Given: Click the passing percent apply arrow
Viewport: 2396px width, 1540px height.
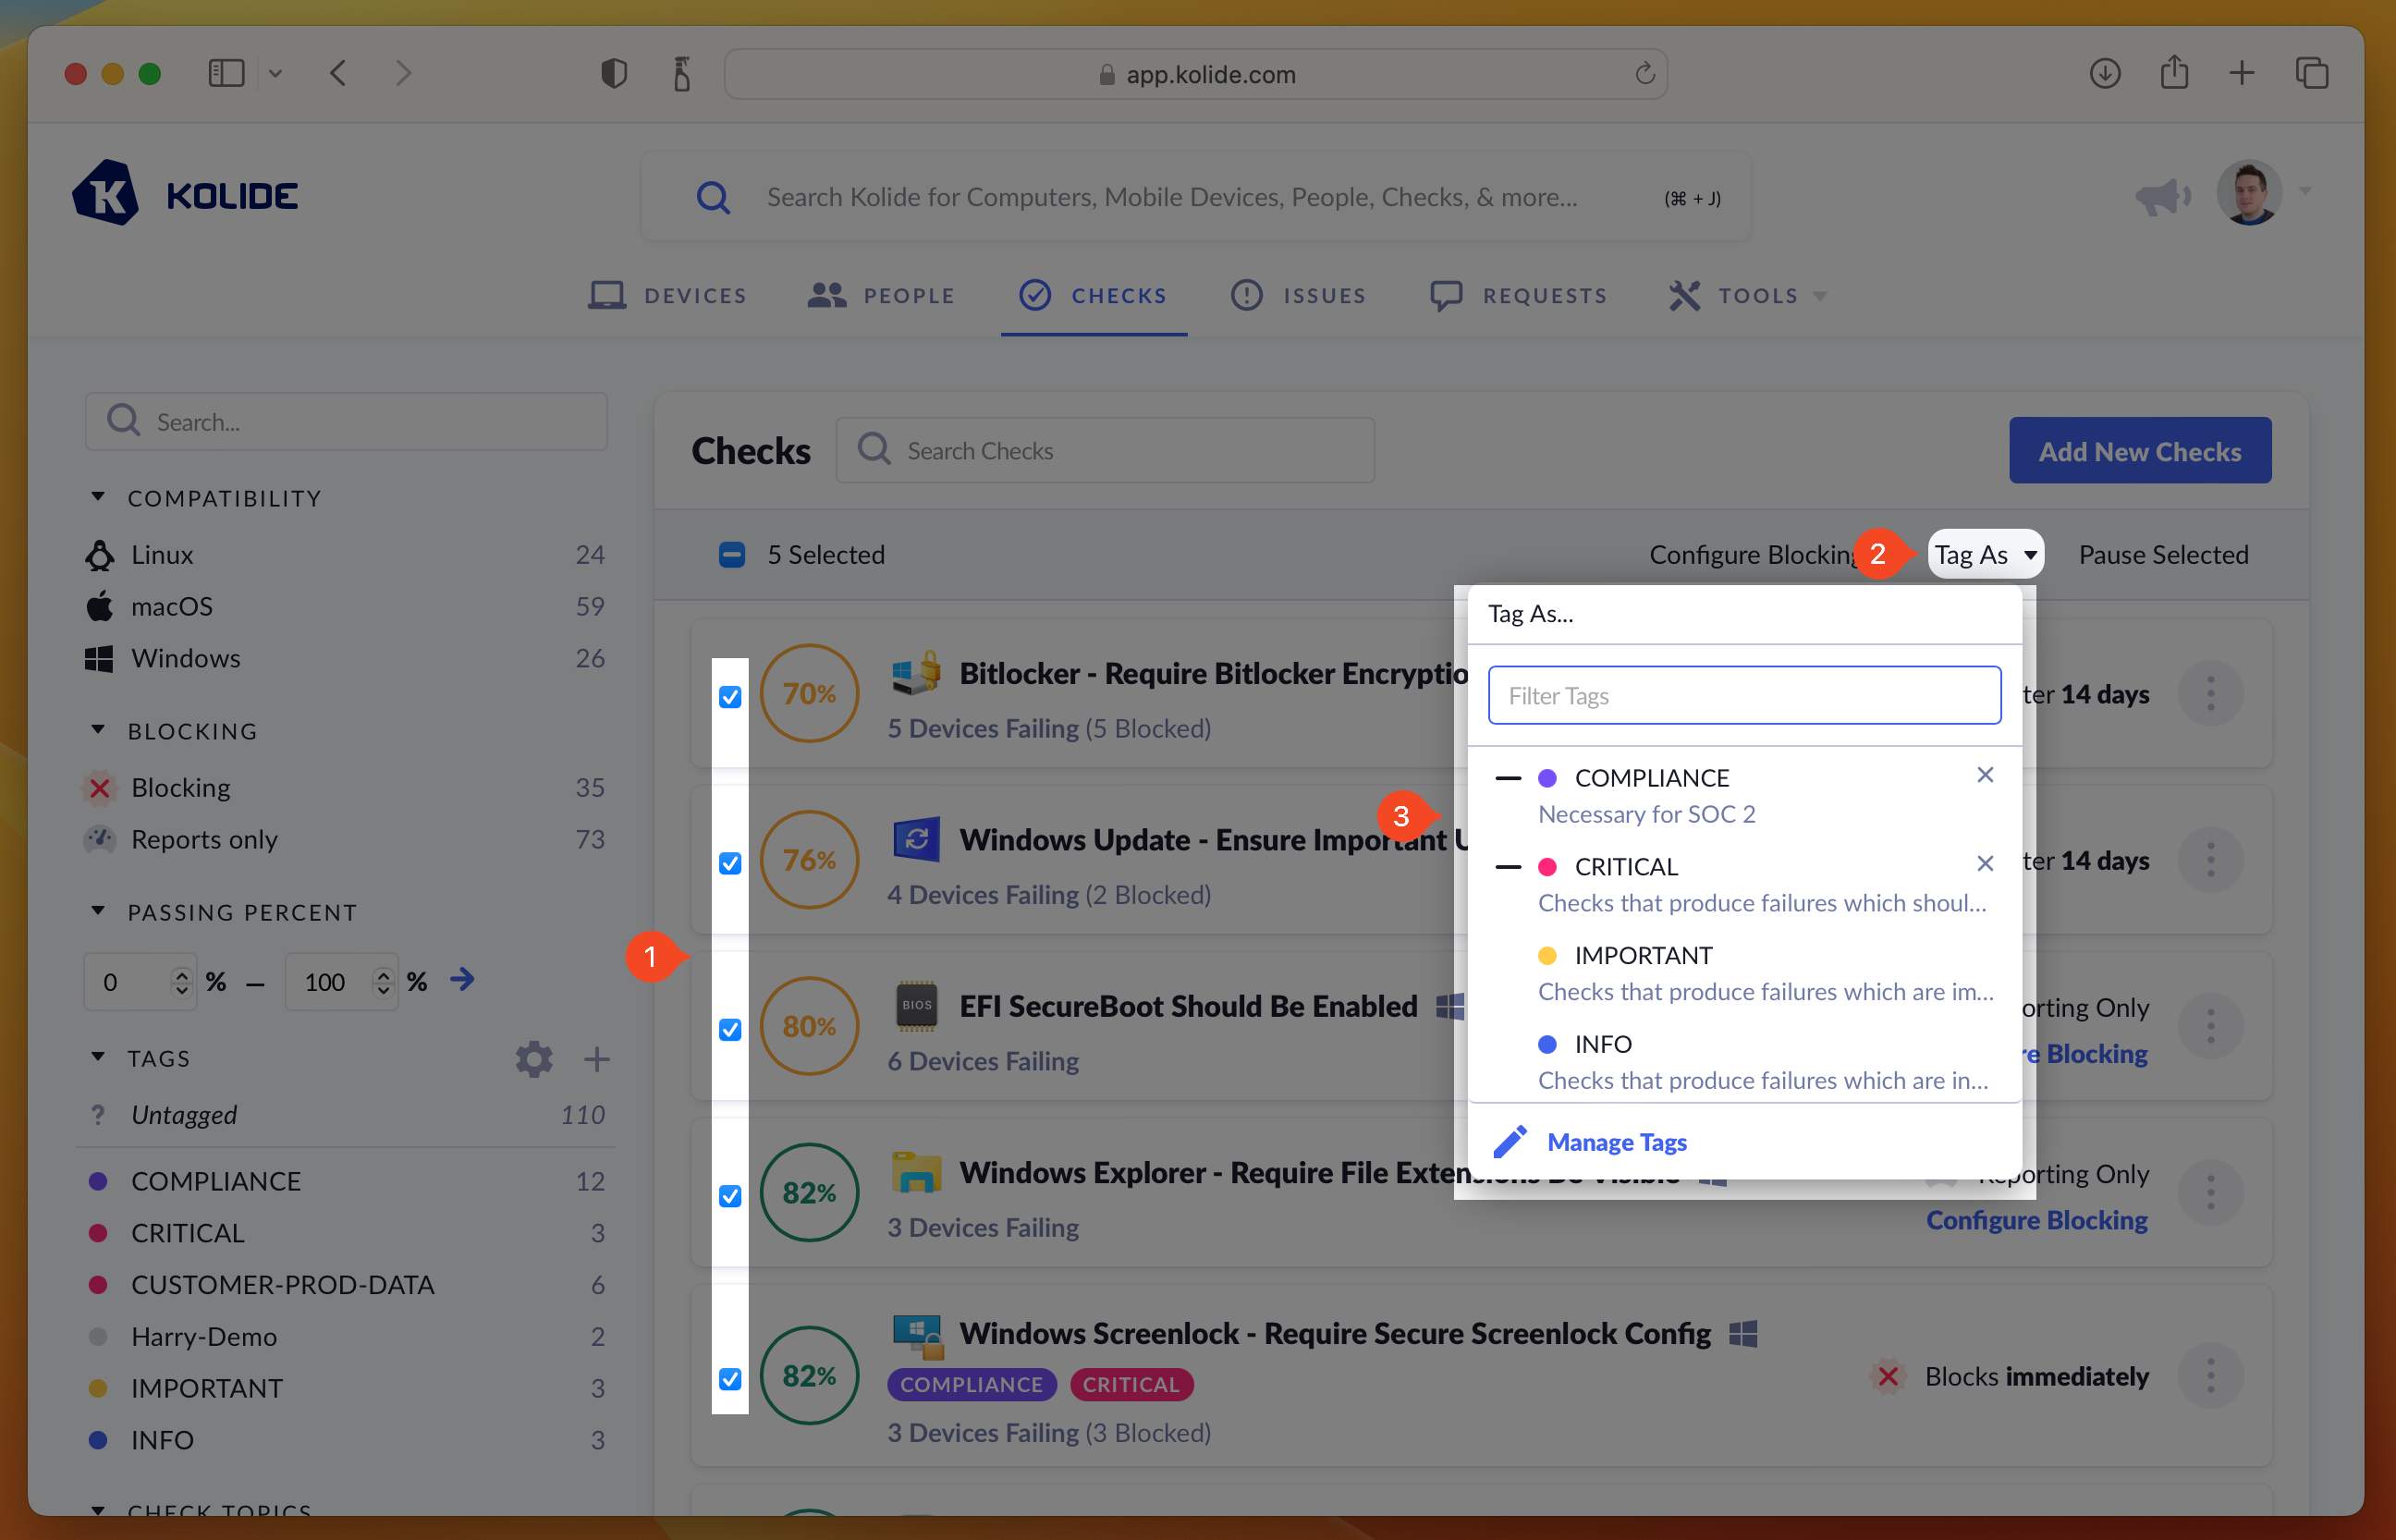Looking at the screenshot, I should coord(462,979).
